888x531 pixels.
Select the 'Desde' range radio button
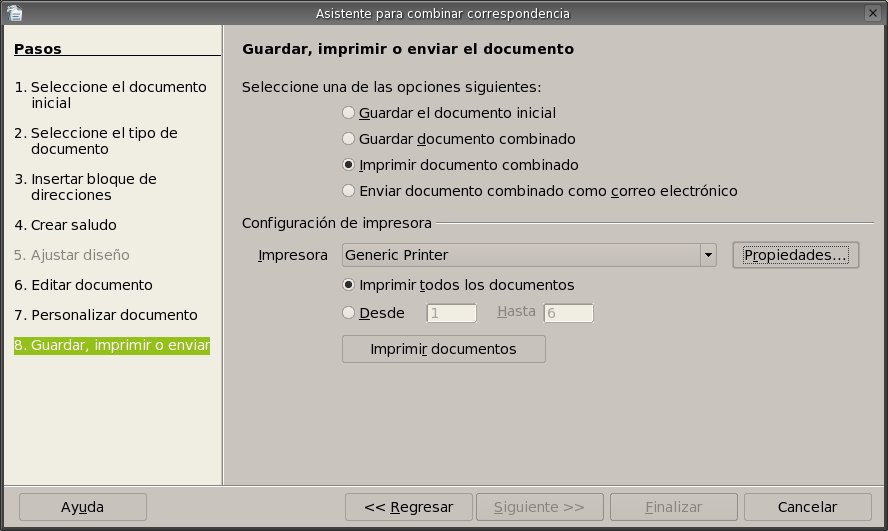(349, 313)
